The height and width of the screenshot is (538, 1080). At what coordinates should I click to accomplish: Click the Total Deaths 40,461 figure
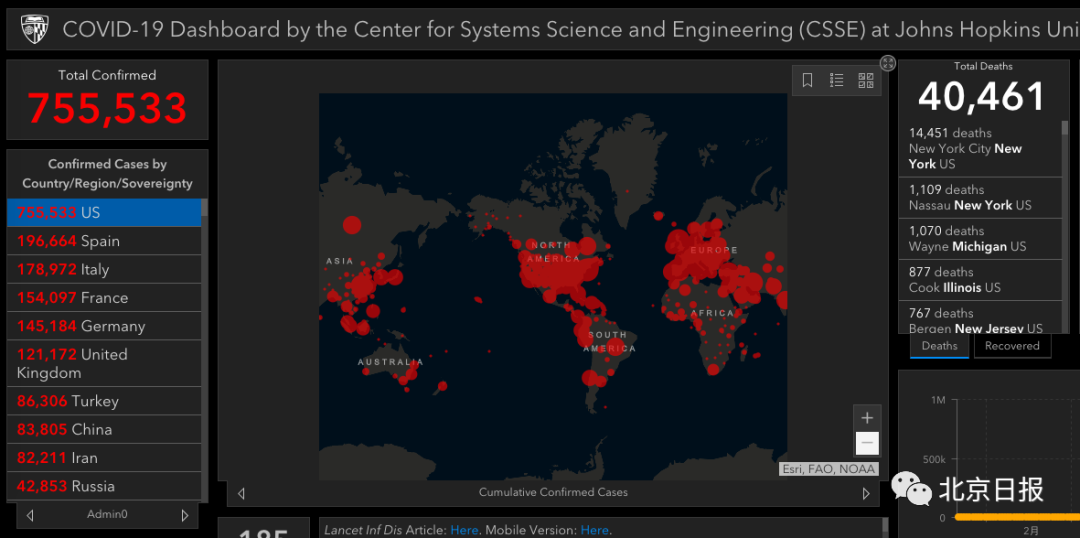[983, 96]
